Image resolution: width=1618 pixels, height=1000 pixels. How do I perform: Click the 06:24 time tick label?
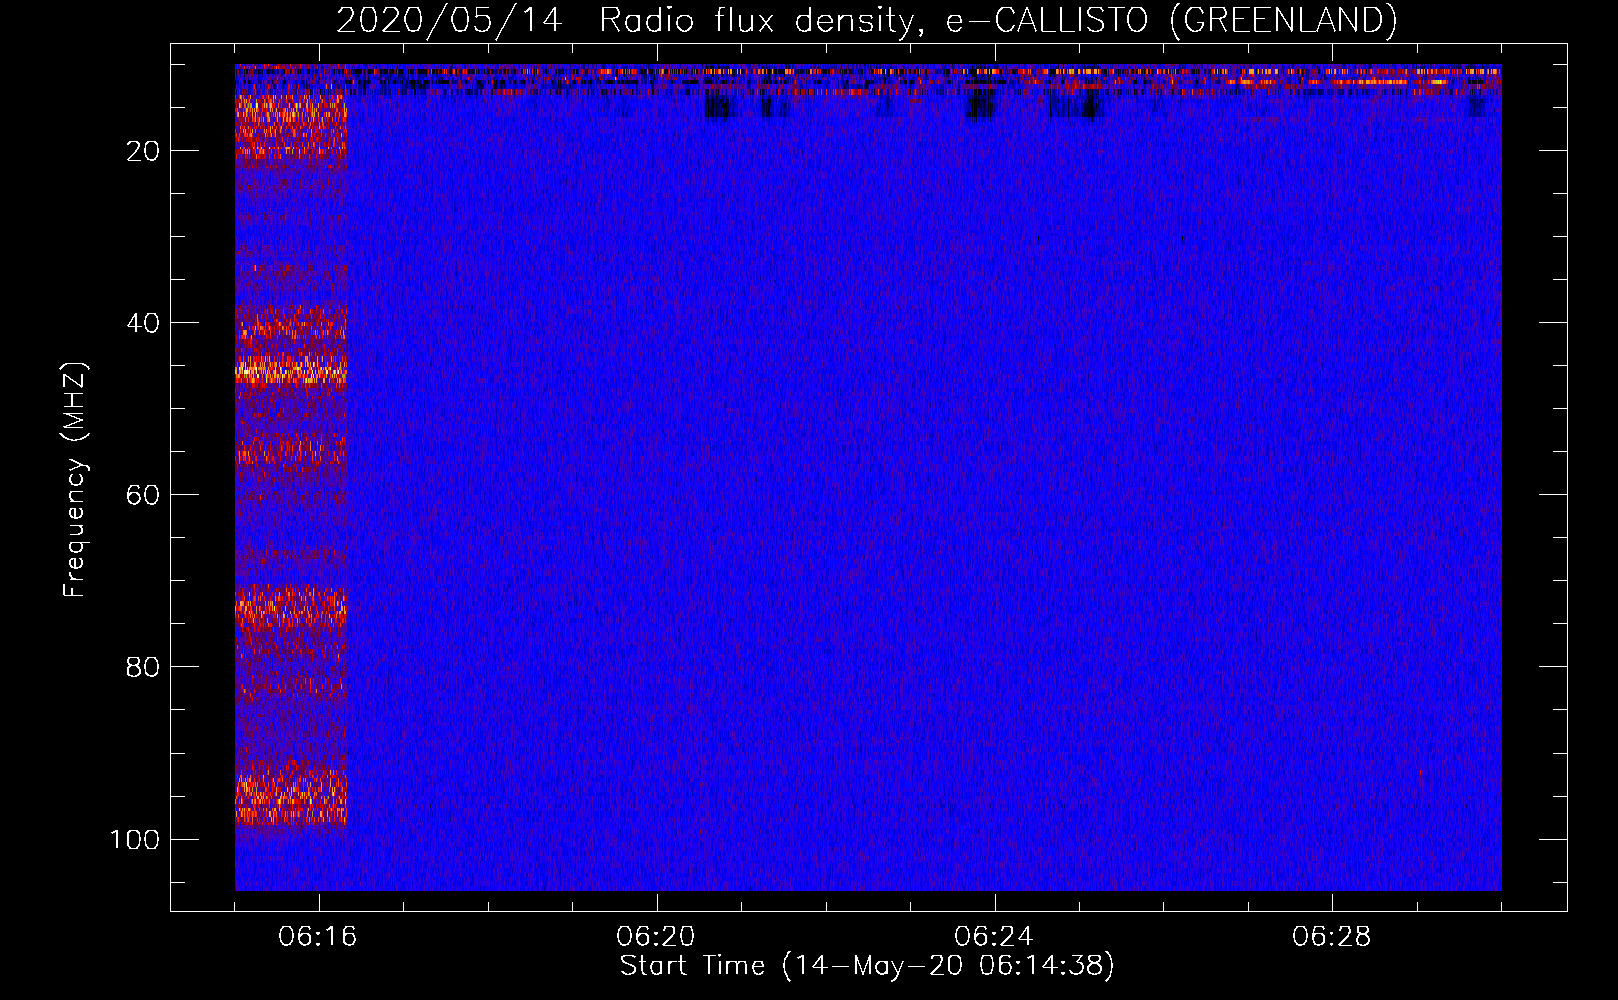(994, 937)
